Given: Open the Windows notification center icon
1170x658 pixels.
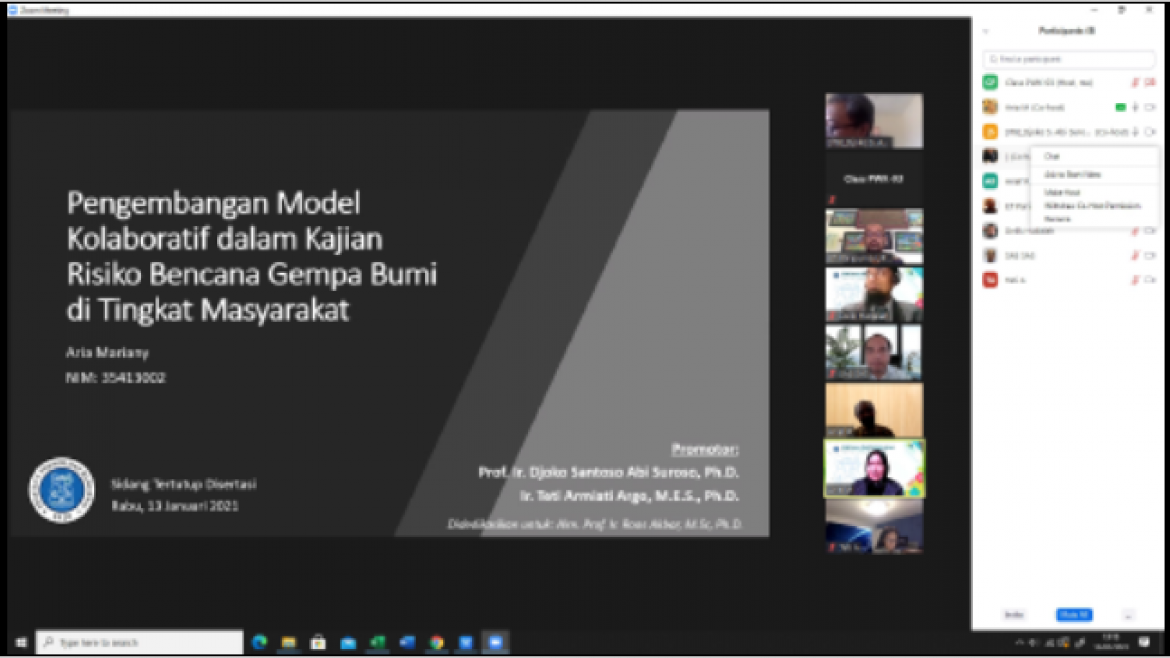Looking at the screenshot, I should [x=1144, y=642].
